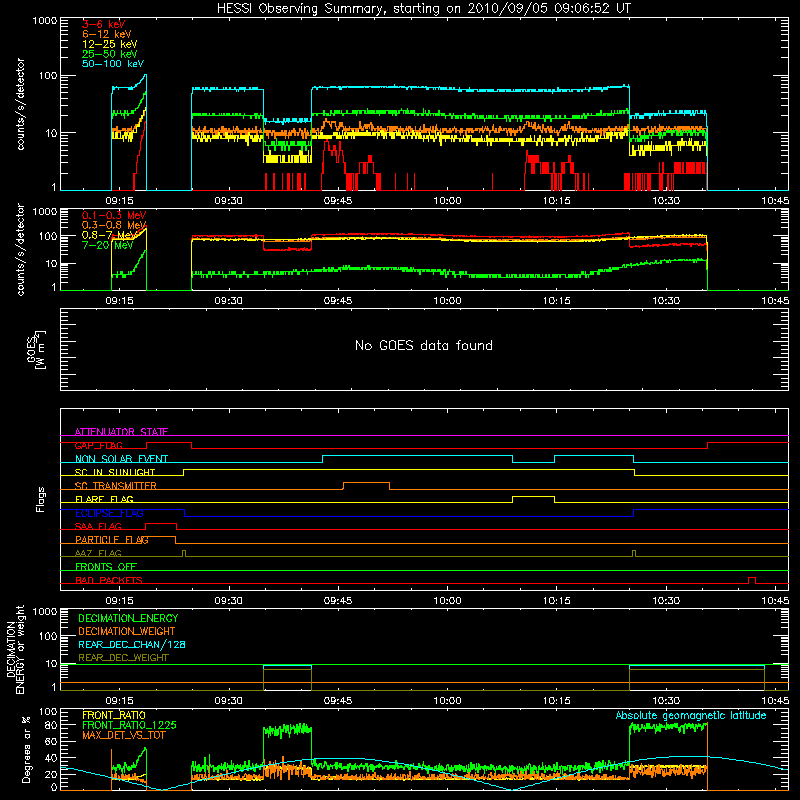Image resolution: width=800 pixels, height=800 pixels.
Task: Select the SC_TRANSMITTER flag label
Action: point(116,486)
